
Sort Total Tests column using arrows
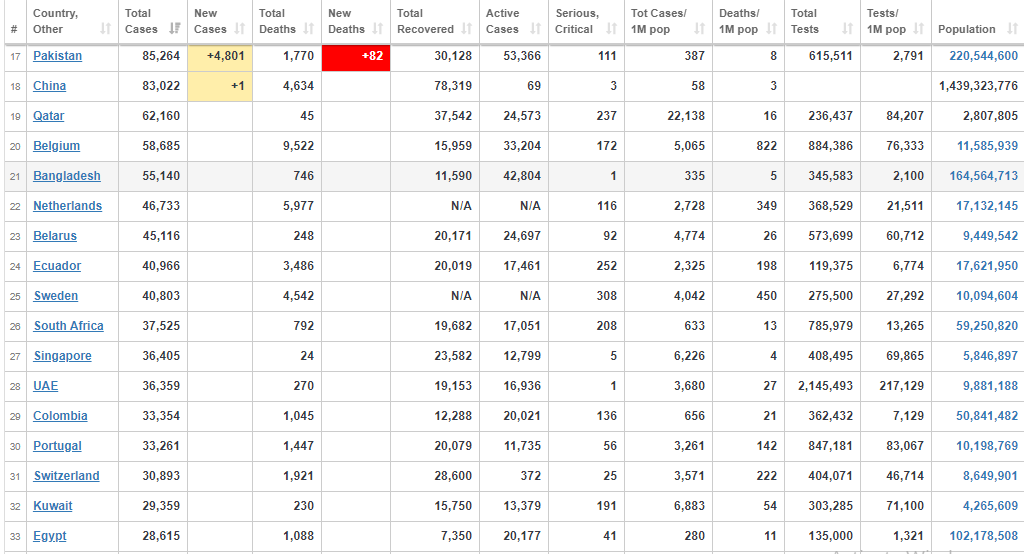pos(848,29)
